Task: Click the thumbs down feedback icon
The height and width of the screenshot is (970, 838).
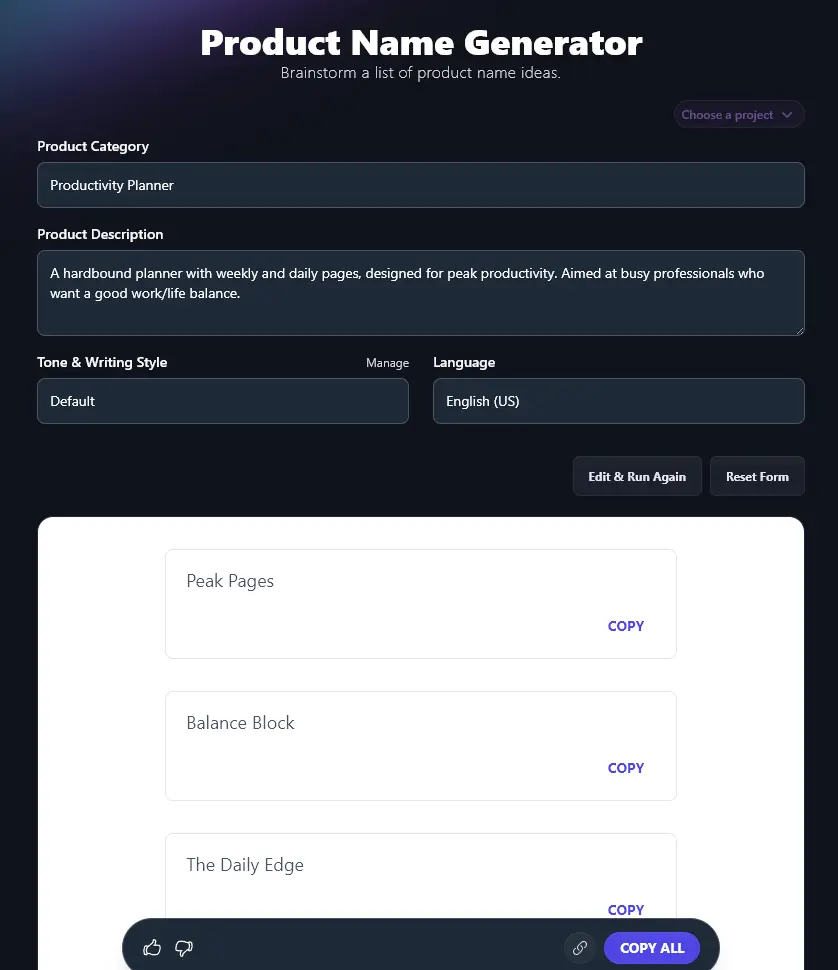Action: [183, 947]
